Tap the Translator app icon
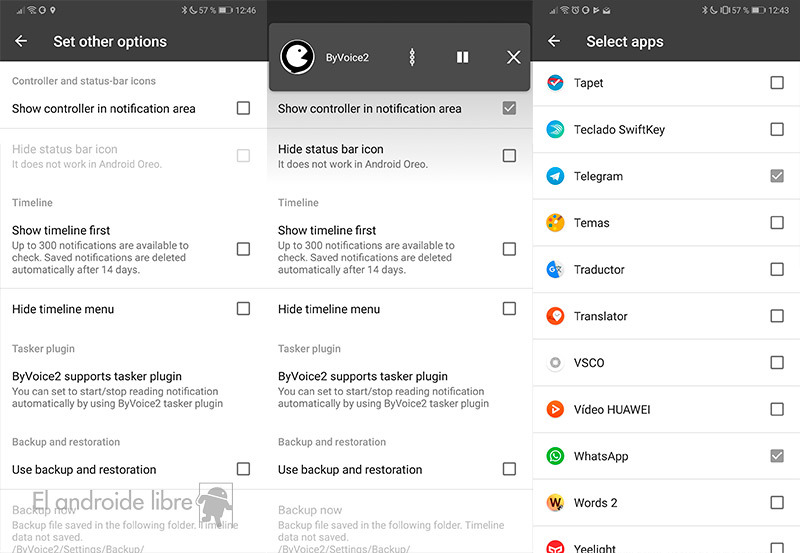The width and height of the screenshot is (800, 553). (x=555, y=316)
